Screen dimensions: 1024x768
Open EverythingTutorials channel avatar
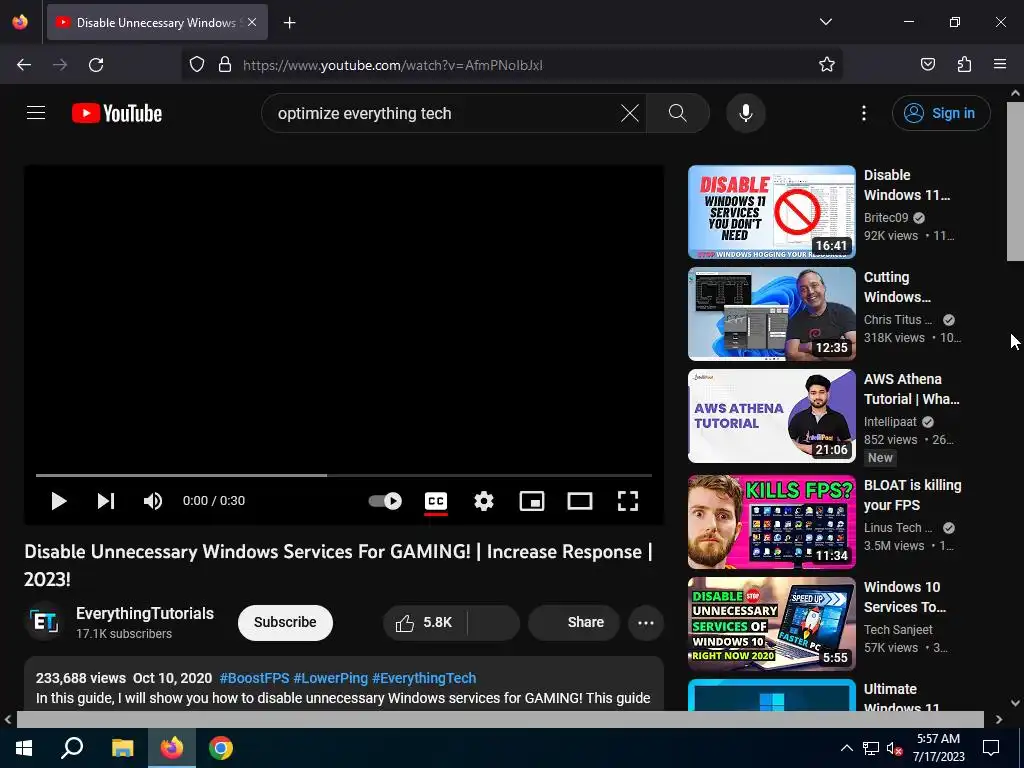[x=45, y=622]
